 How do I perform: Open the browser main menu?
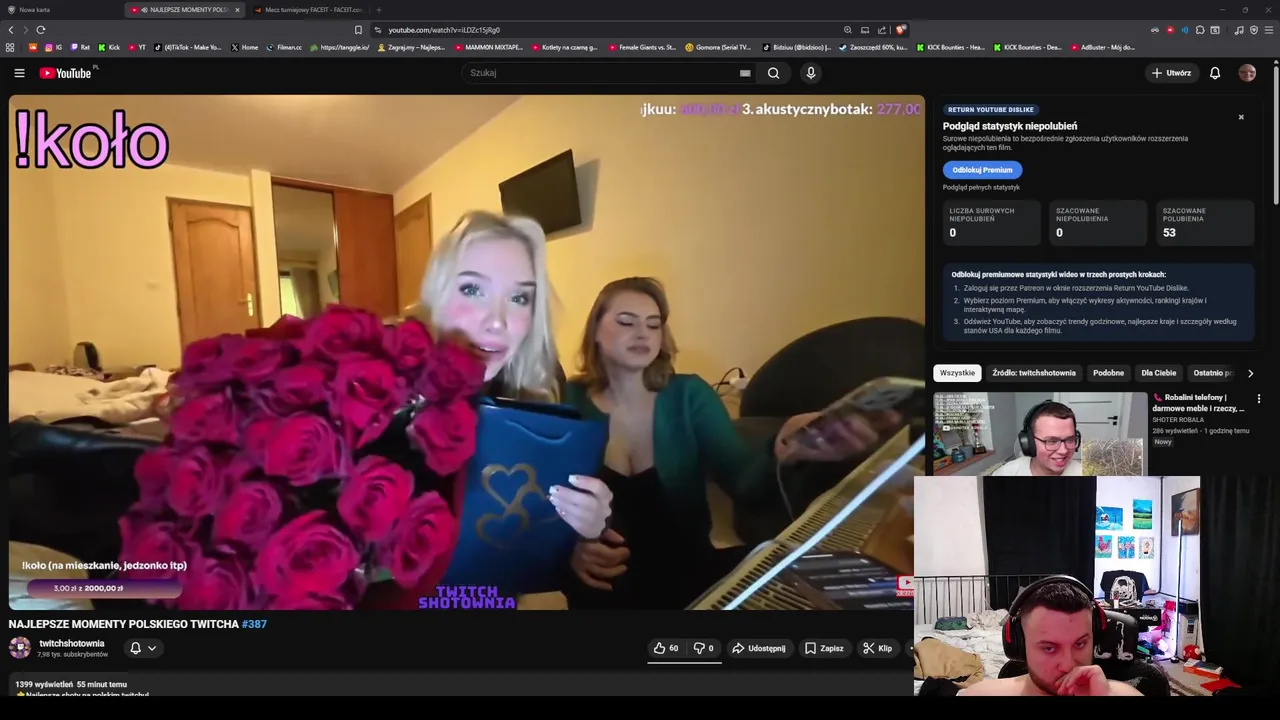1269,30
